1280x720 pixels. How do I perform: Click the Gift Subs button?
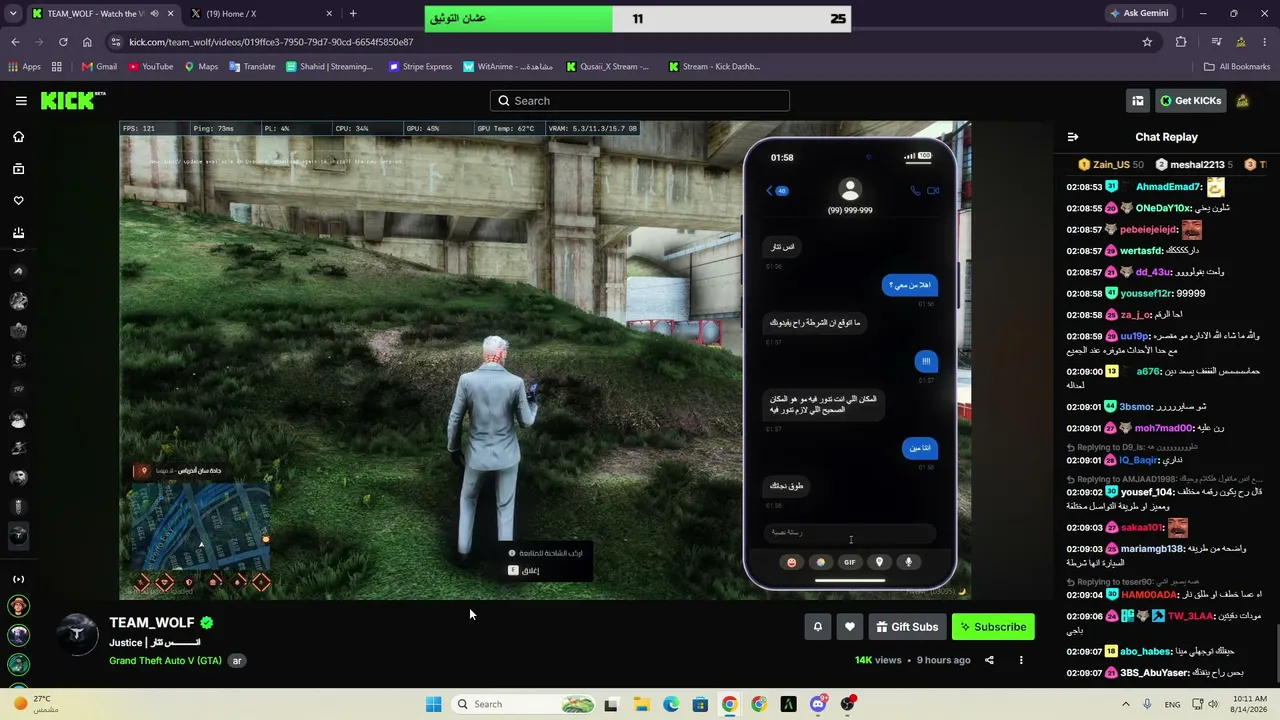pyautogui.click(x=907, y=627)
